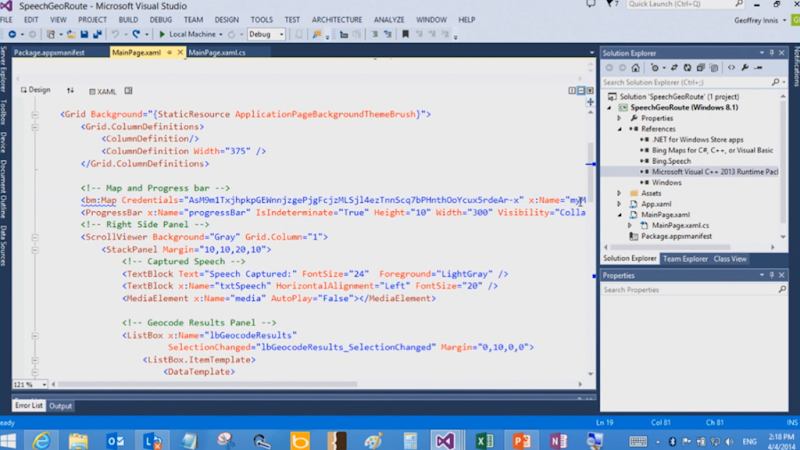This screenshot has width=800, height=450.
Task: Select the Bing.Speech reference
Action: 671,161
